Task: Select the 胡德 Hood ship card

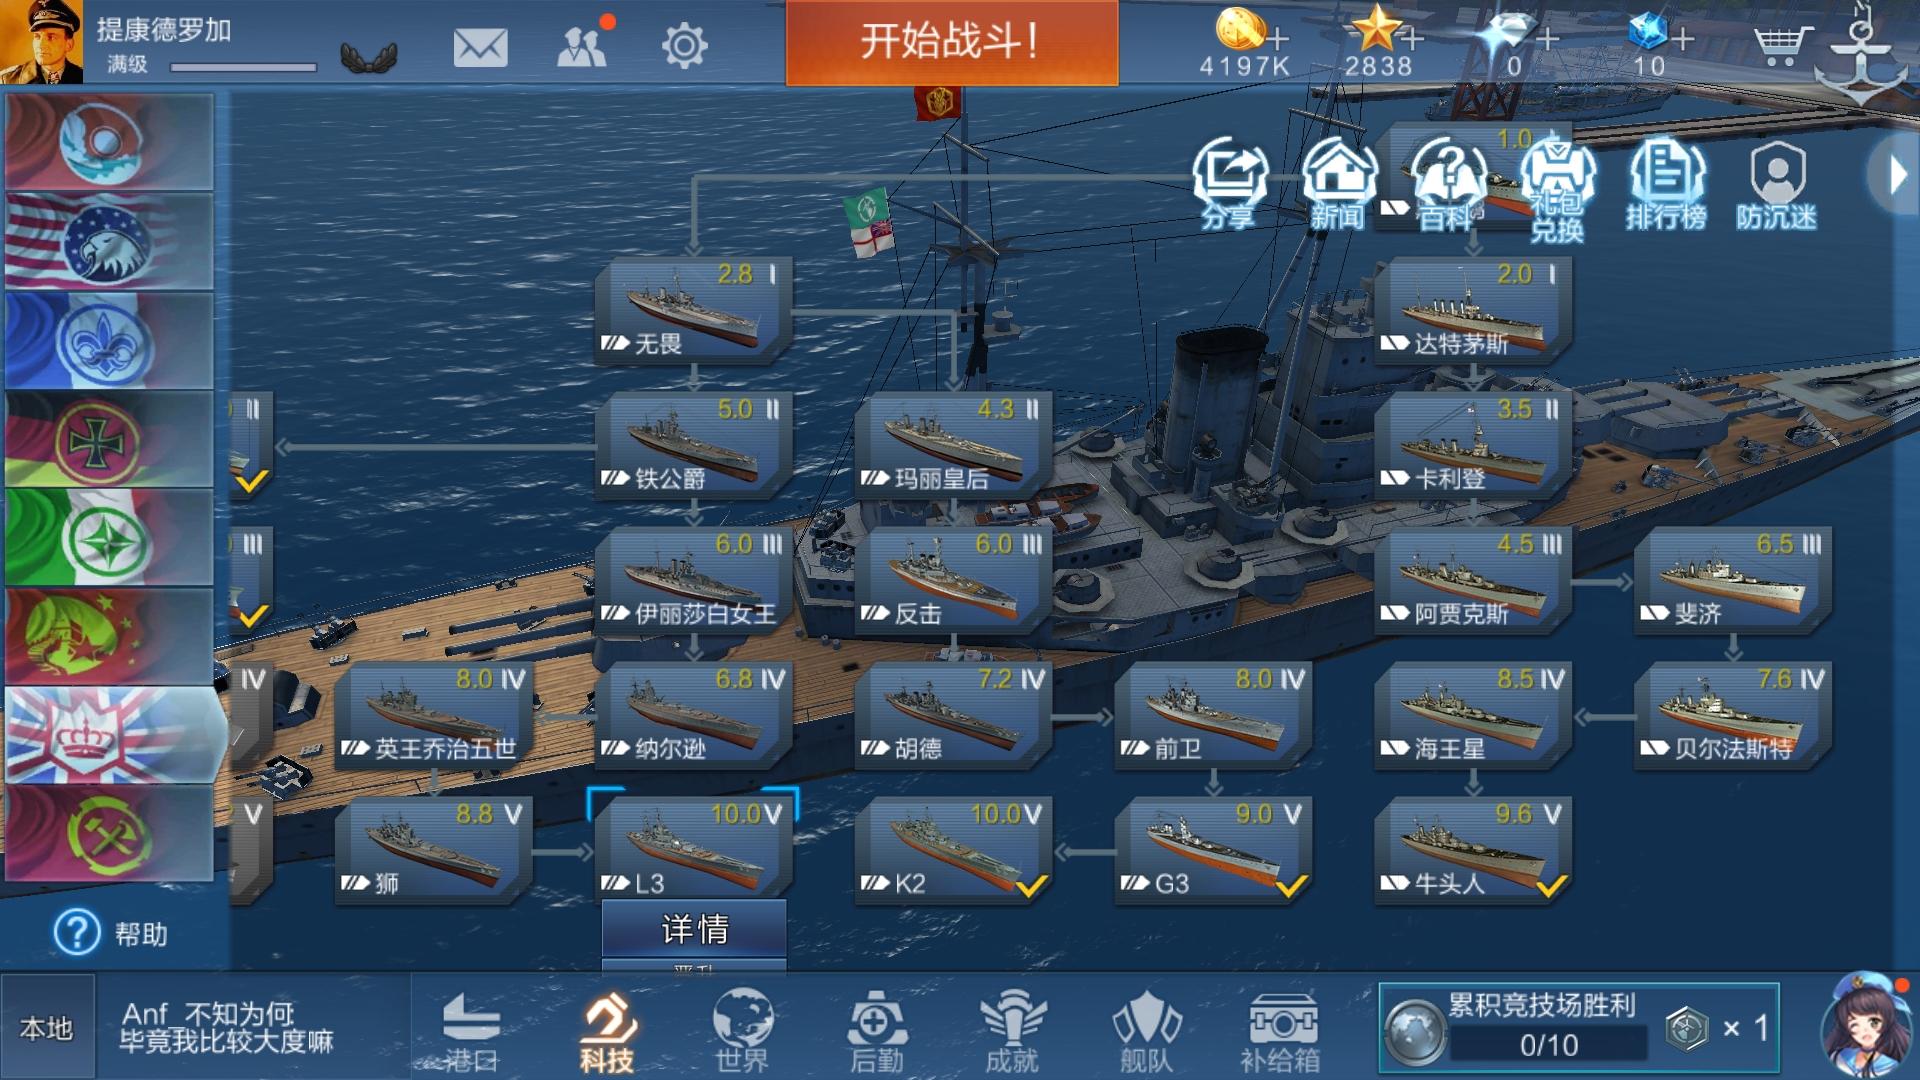Action: click(x=952, y=716)
